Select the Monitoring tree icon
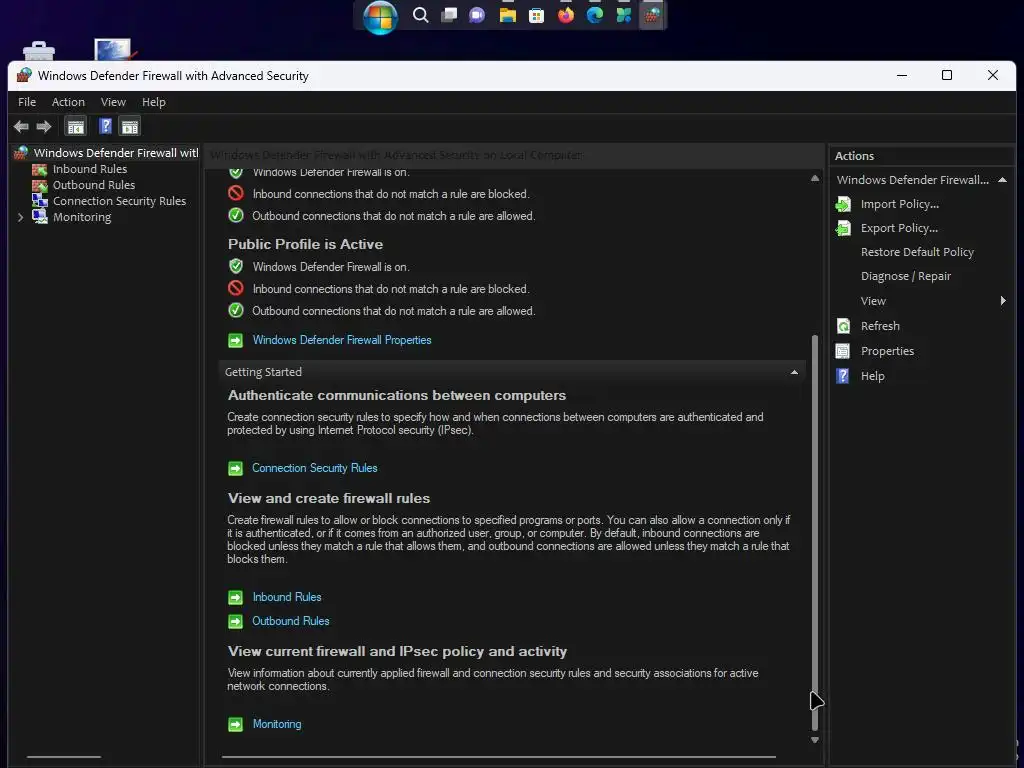This screenshot has height=768, width=1024. pyautogui.click(x=40, y=217)
